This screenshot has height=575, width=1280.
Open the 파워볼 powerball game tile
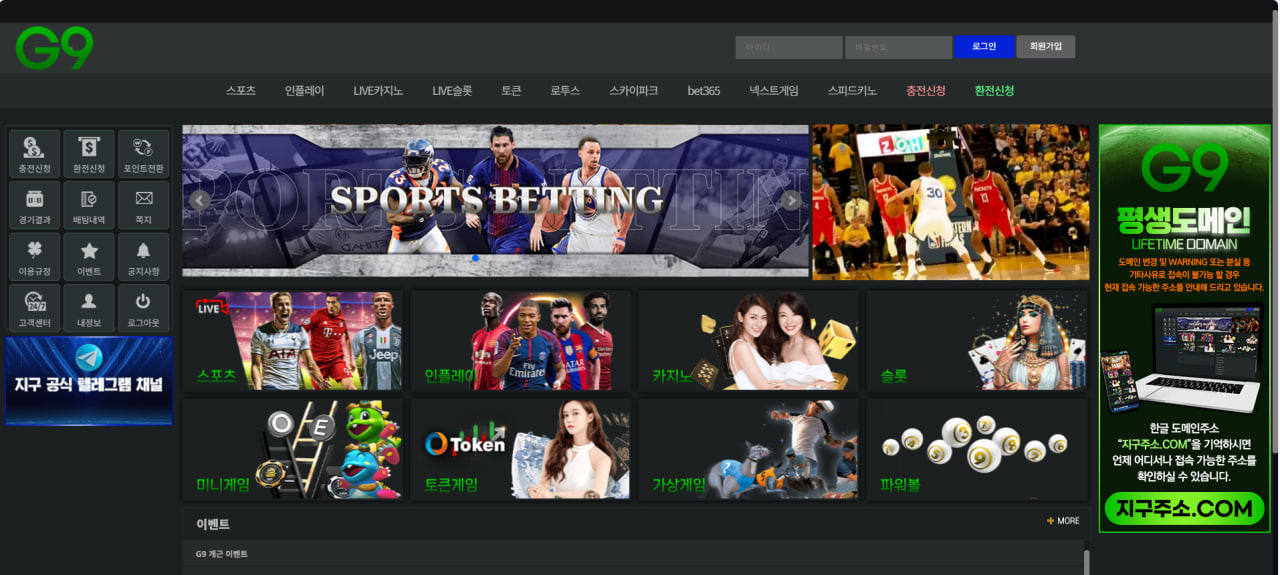tap(977, 449)
